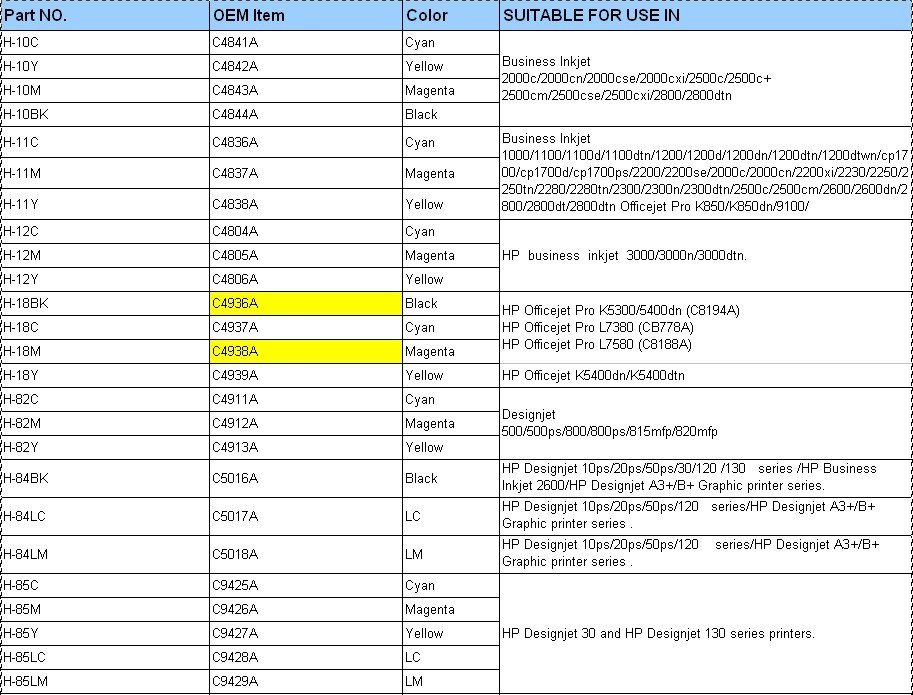The image size is (913, 695).
Task: Select the H-10BK part number cell
Action: [x=104, y=114]
